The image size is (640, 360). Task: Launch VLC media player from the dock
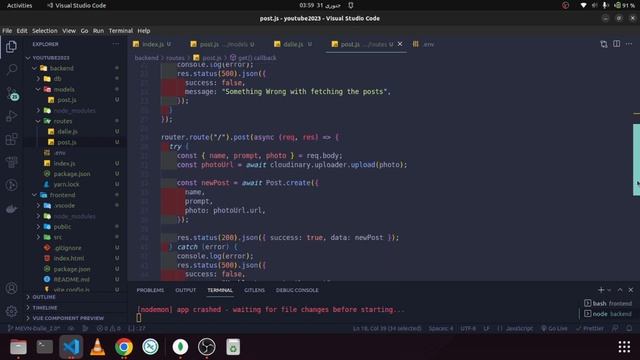pos(98,347)
